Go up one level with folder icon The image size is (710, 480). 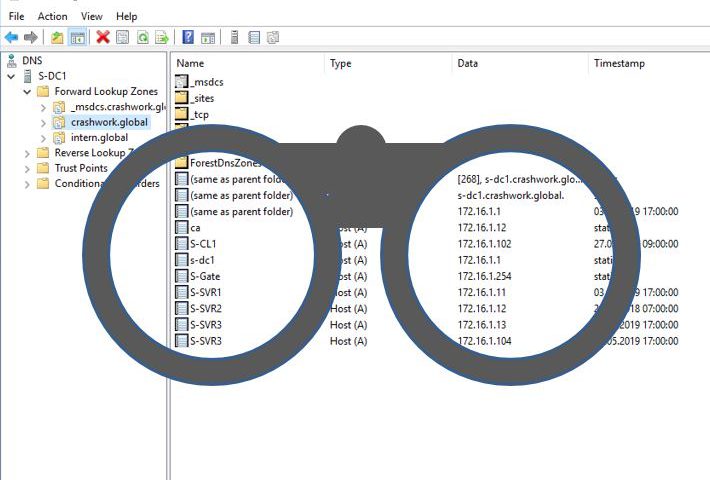coord(57,37)
